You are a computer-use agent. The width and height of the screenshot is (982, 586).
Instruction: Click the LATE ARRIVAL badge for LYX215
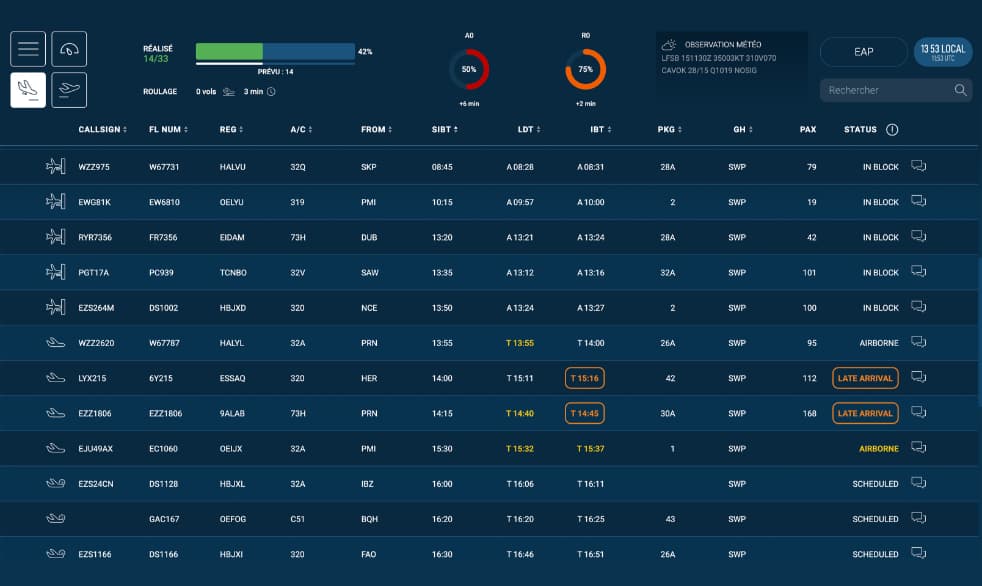(x=865, y=378)
